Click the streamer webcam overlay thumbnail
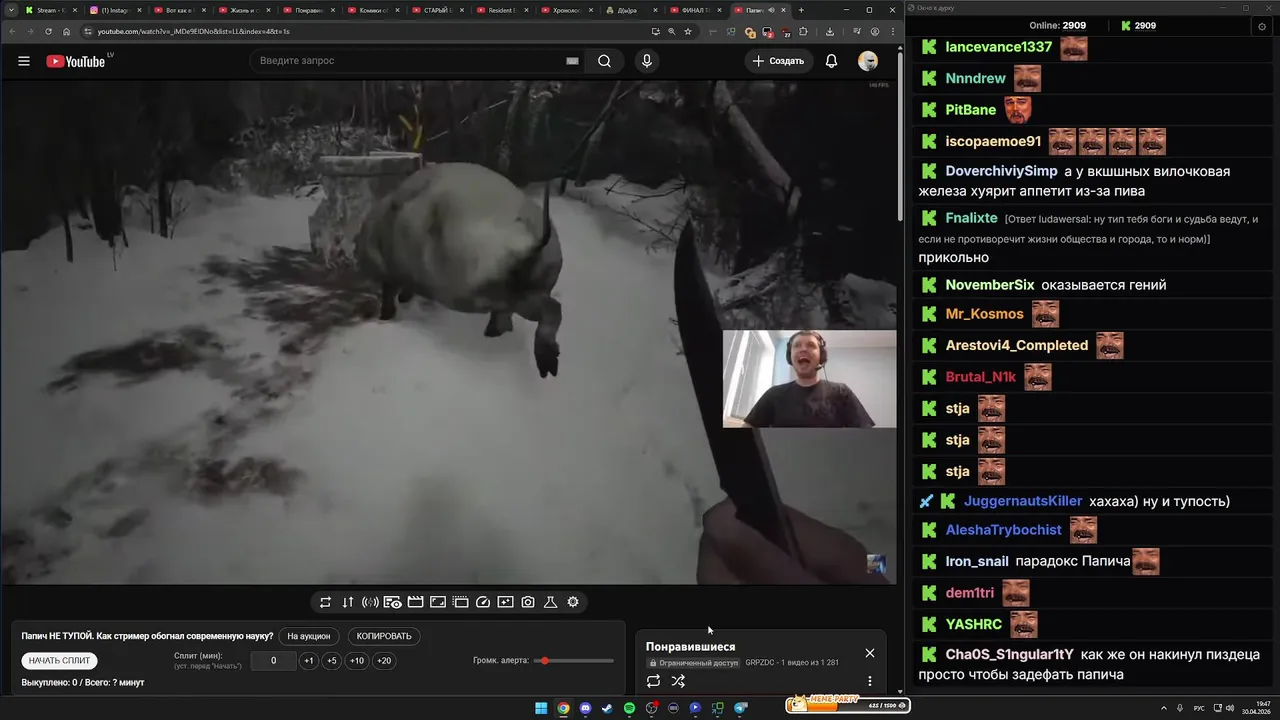This screenshot has width=1280, height=720. pyautogui.click(x=809, y=379)
